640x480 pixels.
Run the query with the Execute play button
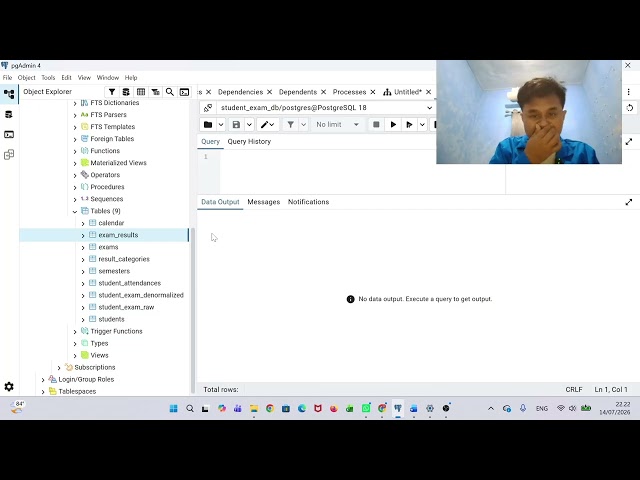click(393, 124)
